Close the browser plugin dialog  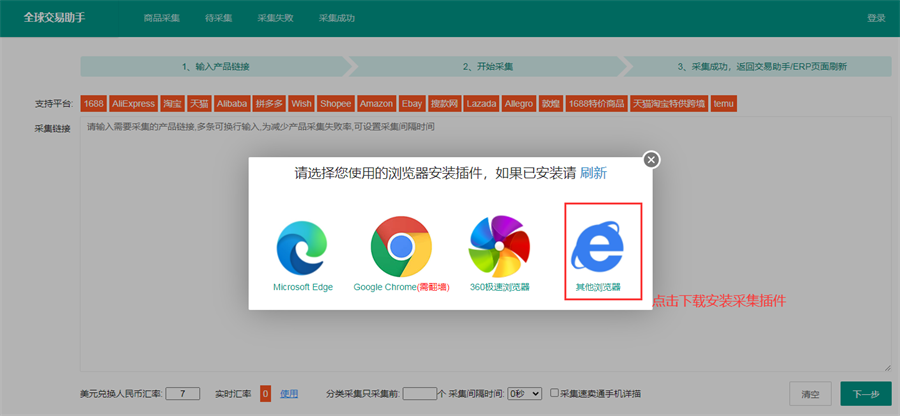coord(650,160)
